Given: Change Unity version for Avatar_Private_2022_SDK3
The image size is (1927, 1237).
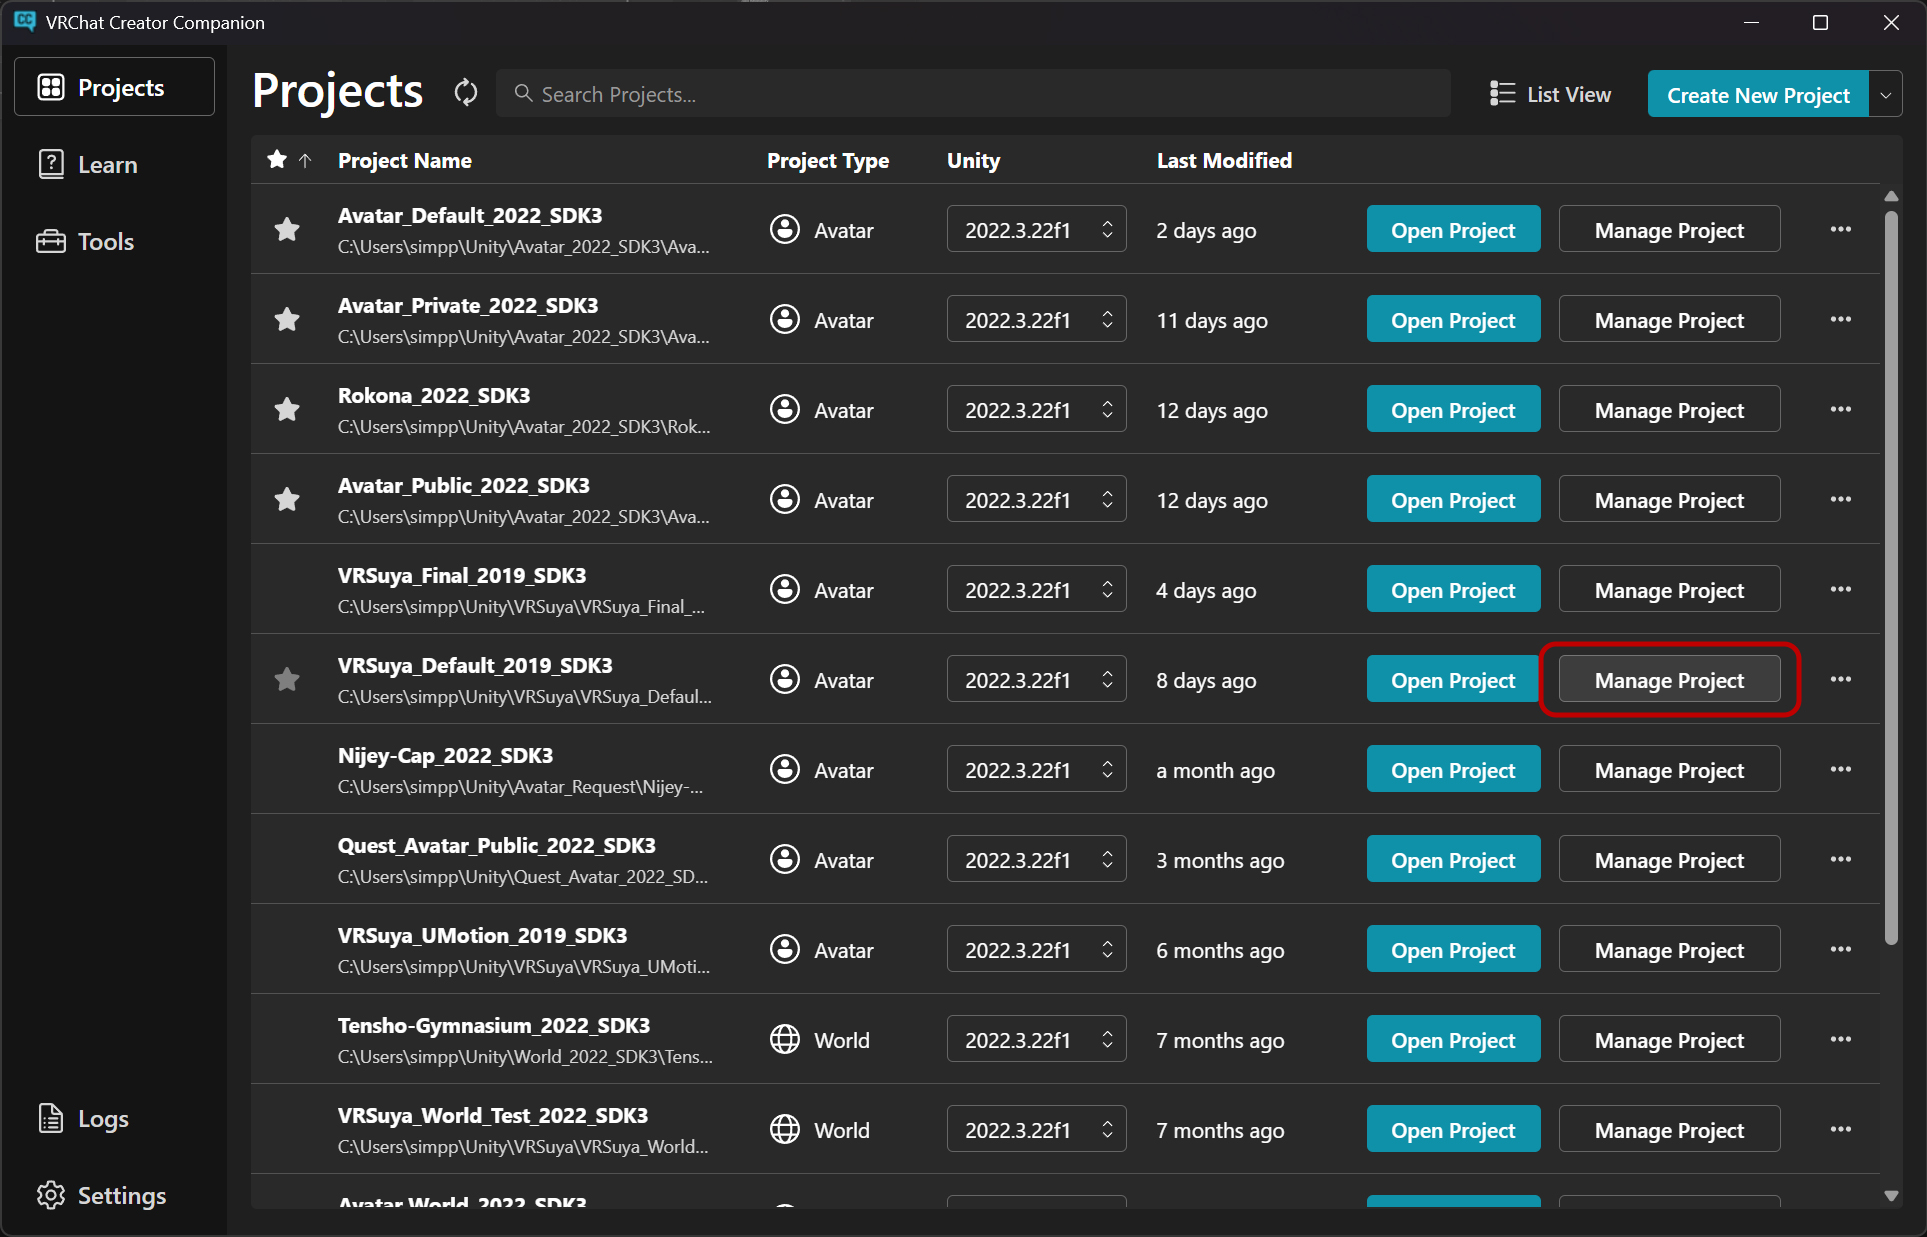Looking at the screenshot, I should point(1037,319).
